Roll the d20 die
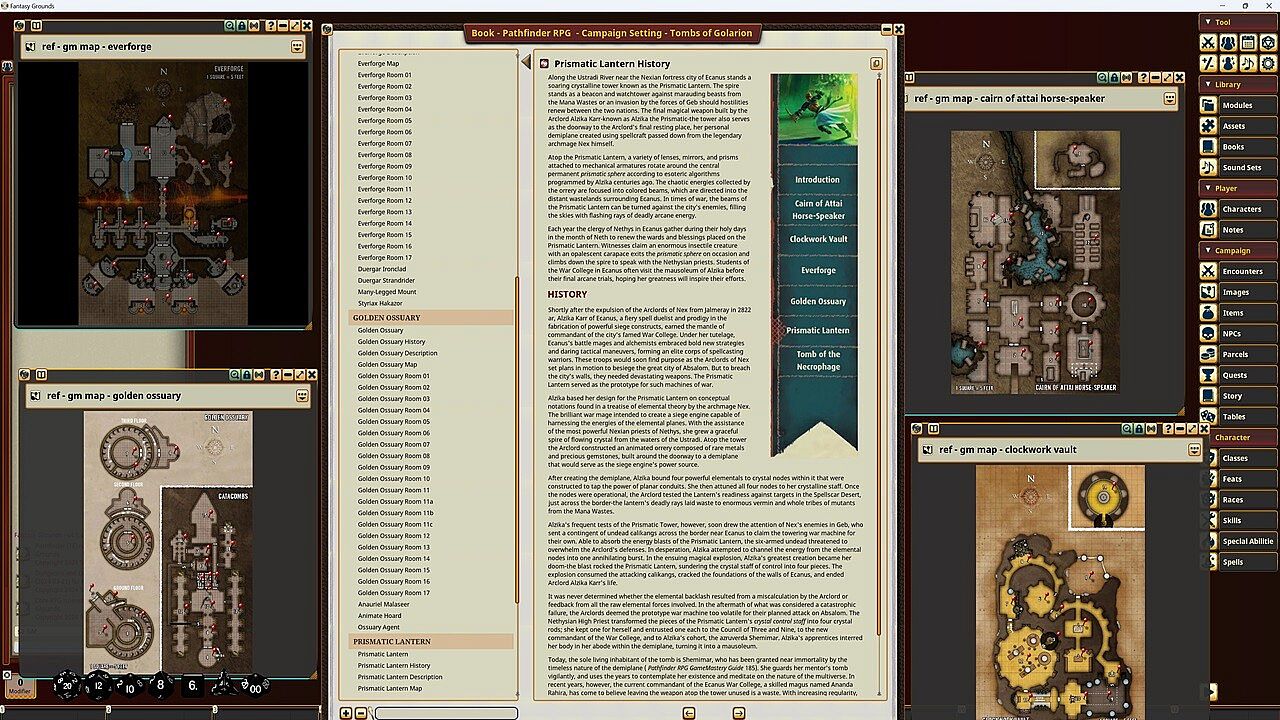Screen dimensions: 1280x720 click(x=68, y=686)
